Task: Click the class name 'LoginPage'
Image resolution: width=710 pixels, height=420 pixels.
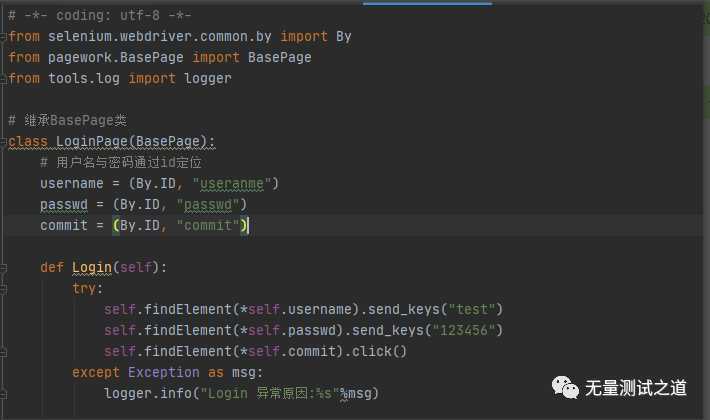Action: click(x=92, y=142)
